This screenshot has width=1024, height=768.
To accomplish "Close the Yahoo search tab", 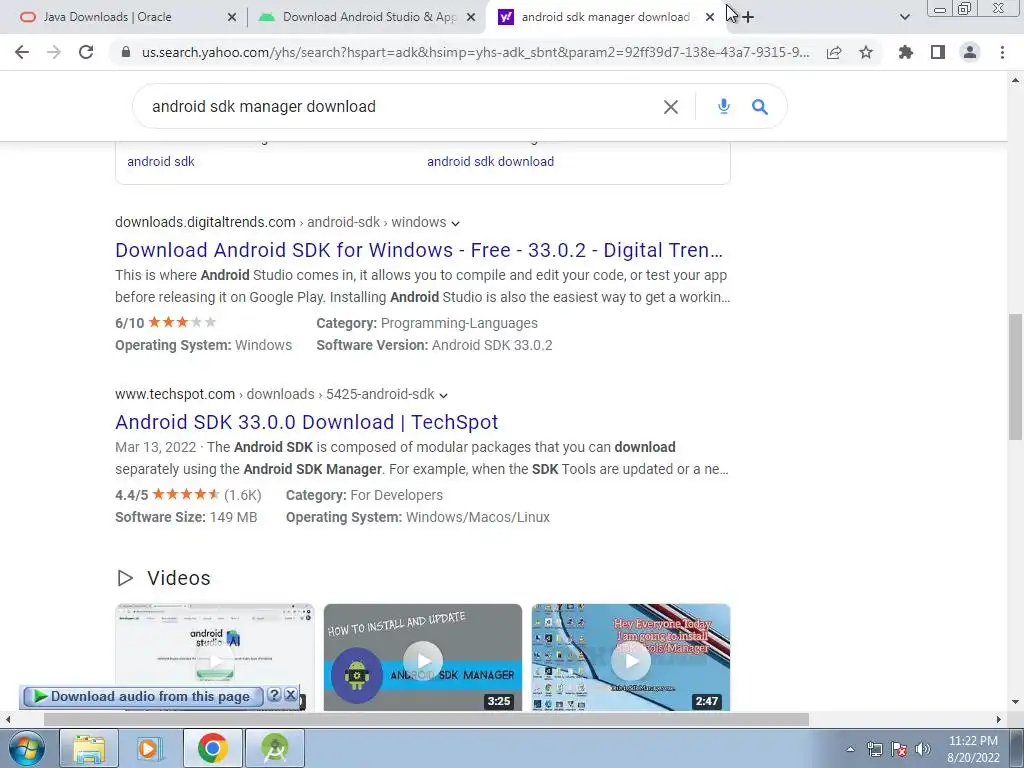I will (710, 18).
